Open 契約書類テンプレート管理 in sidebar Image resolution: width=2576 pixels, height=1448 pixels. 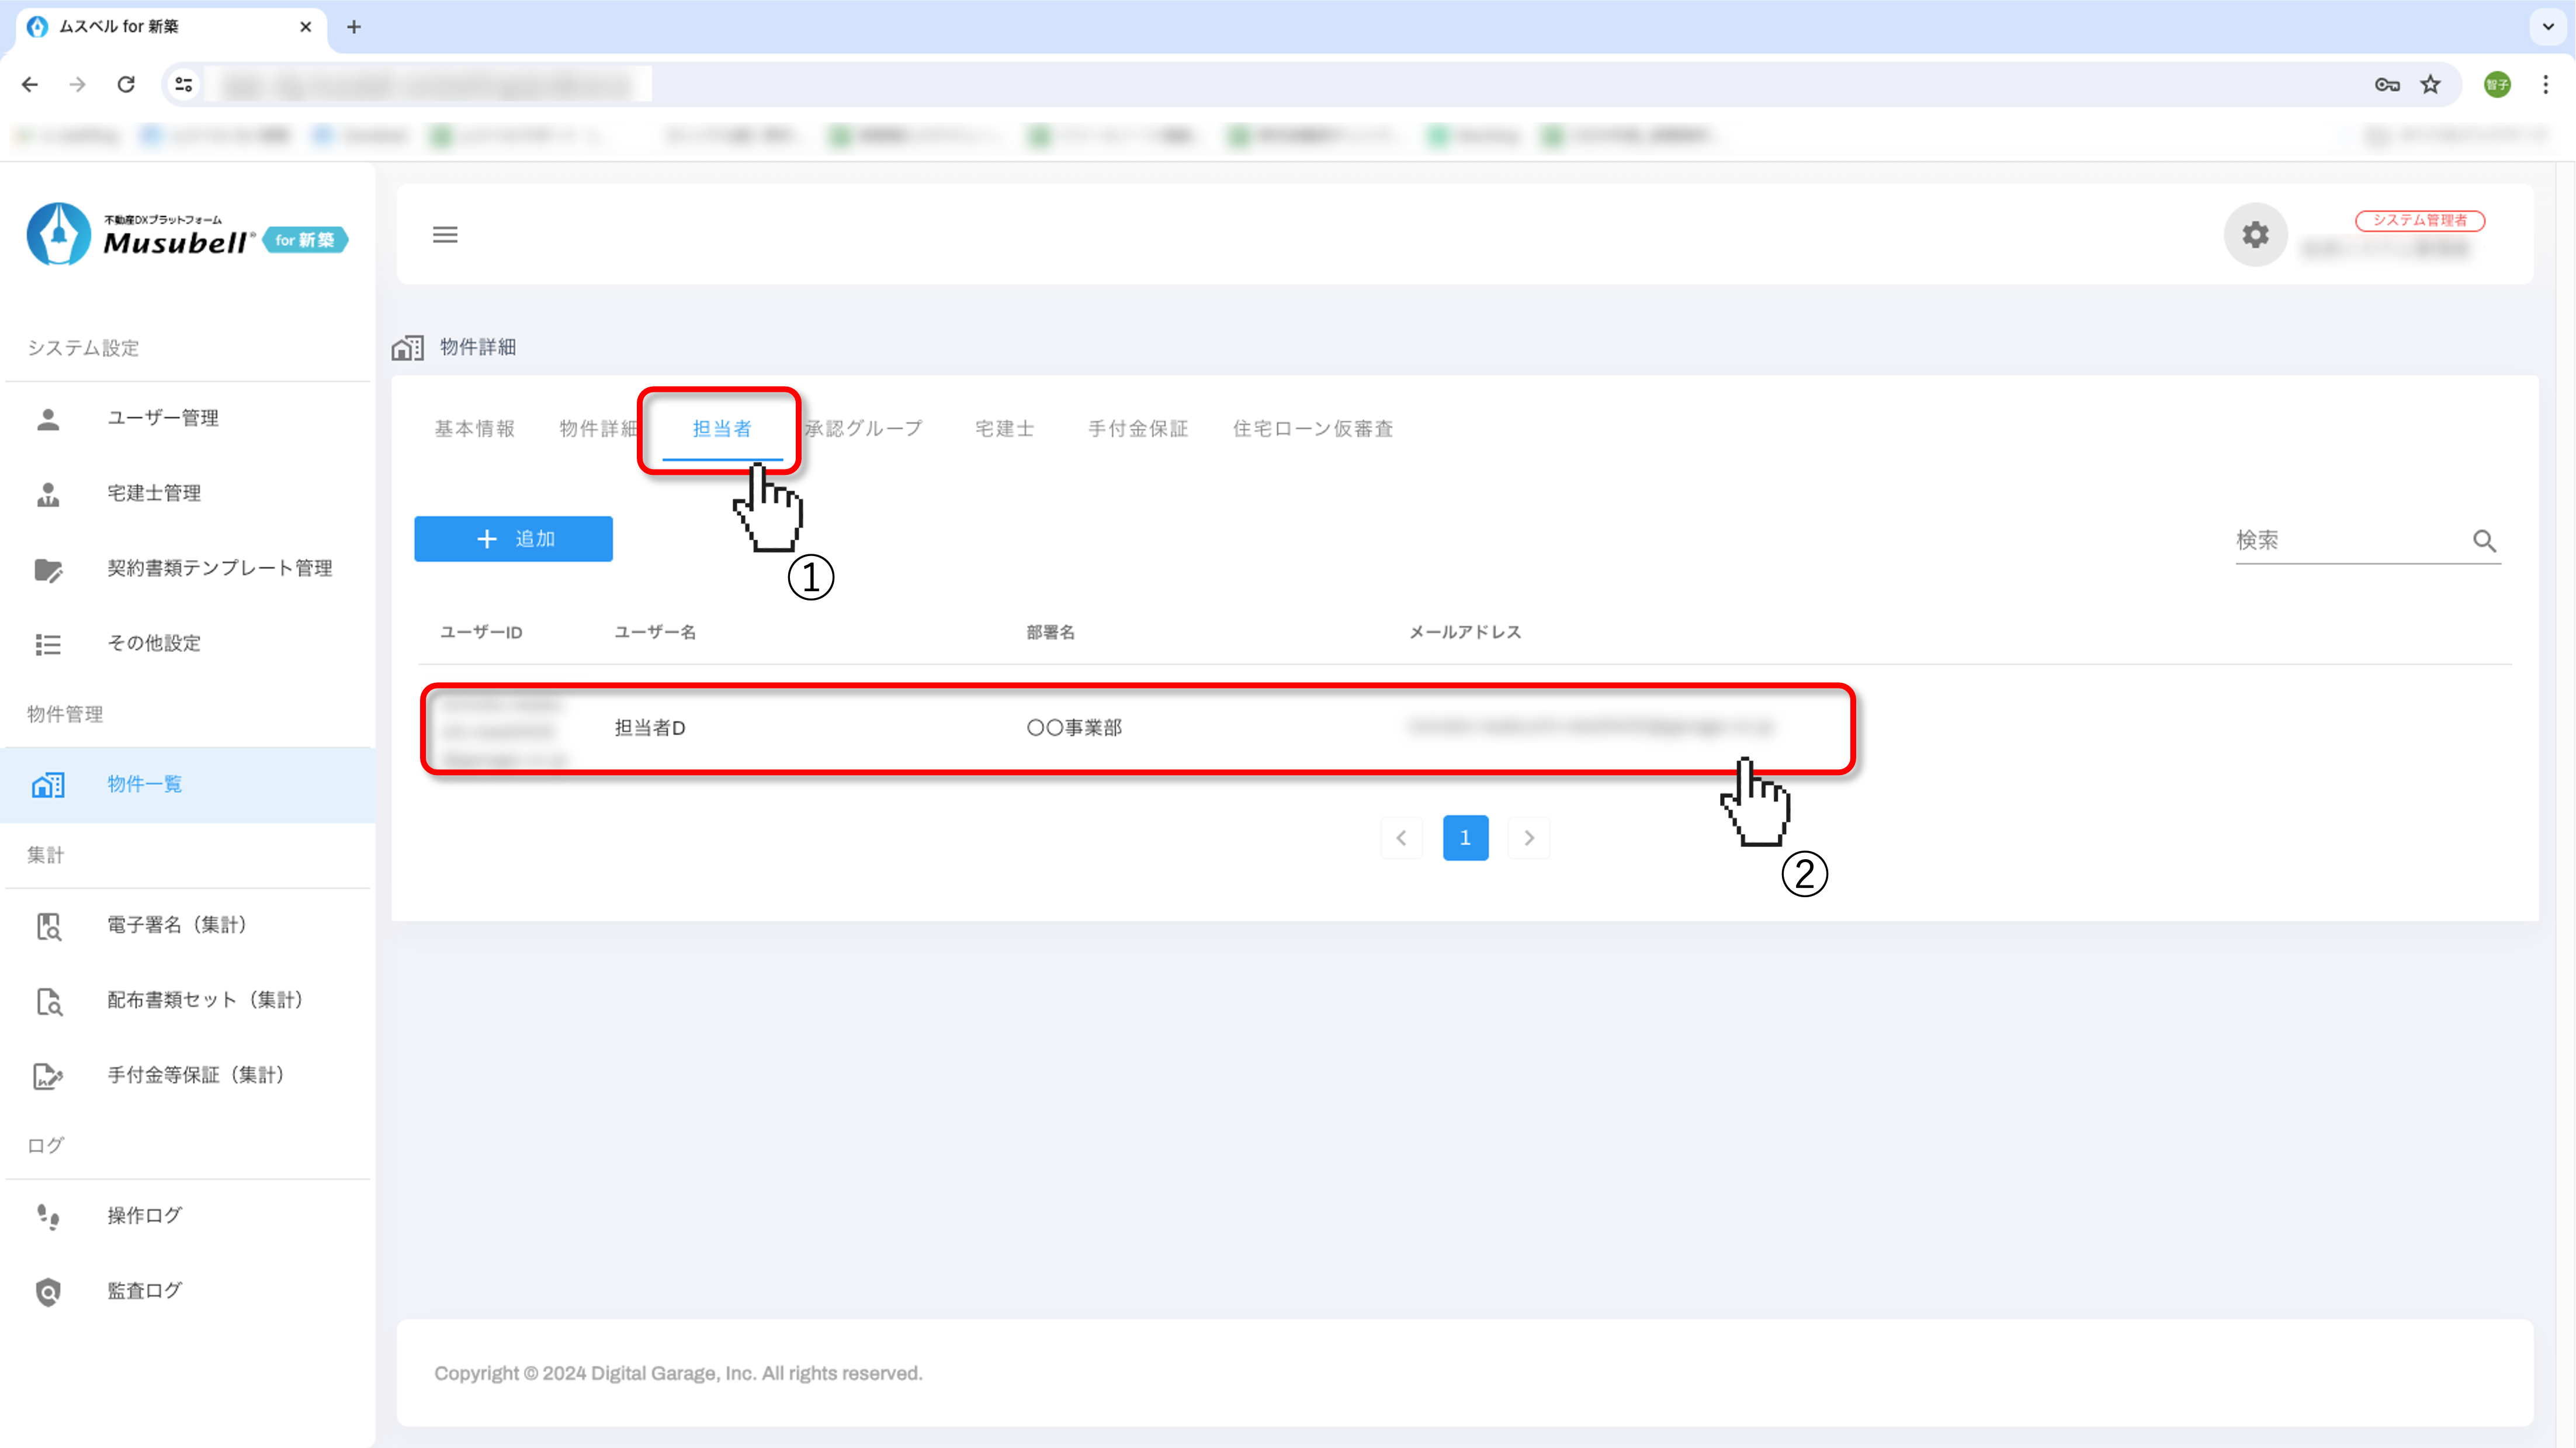coord(219,568)
